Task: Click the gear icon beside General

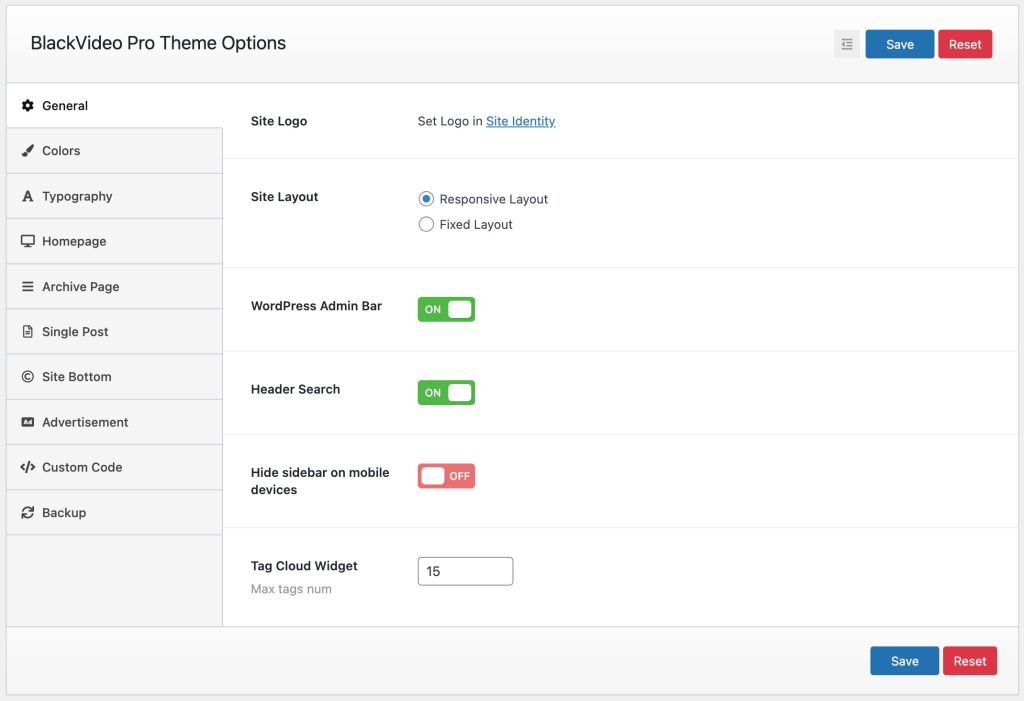Action: click(27, 105)
